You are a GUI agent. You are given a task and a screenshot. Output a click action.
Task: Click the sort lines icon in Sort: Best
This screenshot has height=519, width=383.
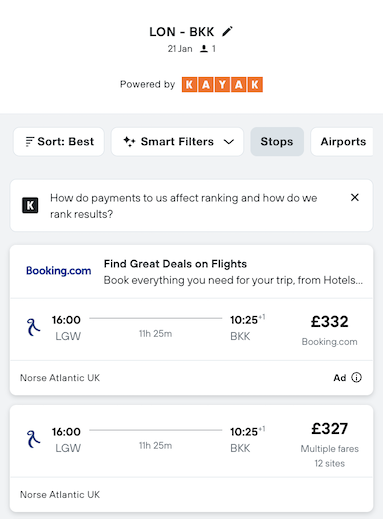coord(30,142)
